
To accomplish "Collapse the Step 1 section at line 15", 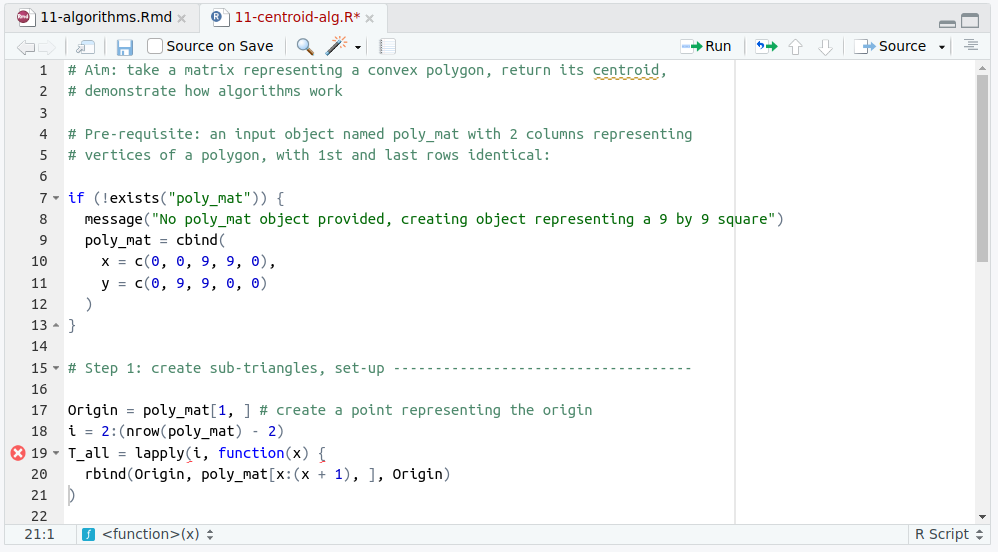I will tap(56, 368).
